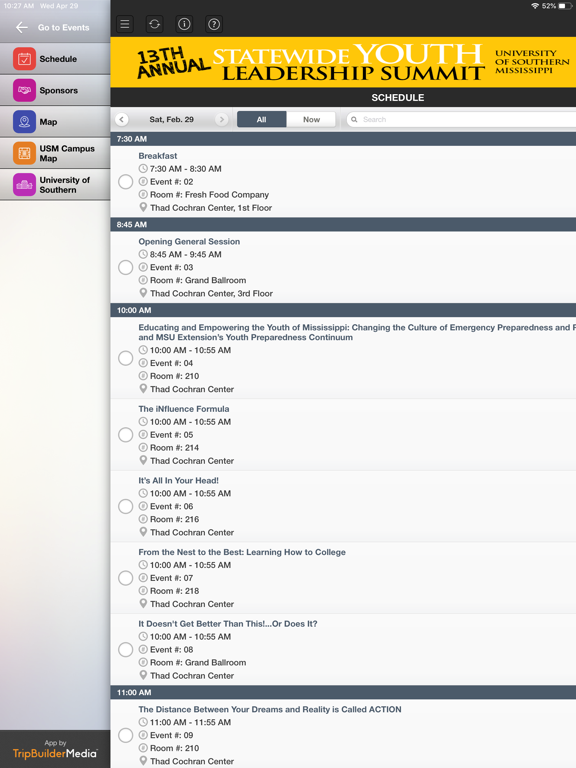
Task: Go to next day with right chevron
Action: click(x=221, y=120)
